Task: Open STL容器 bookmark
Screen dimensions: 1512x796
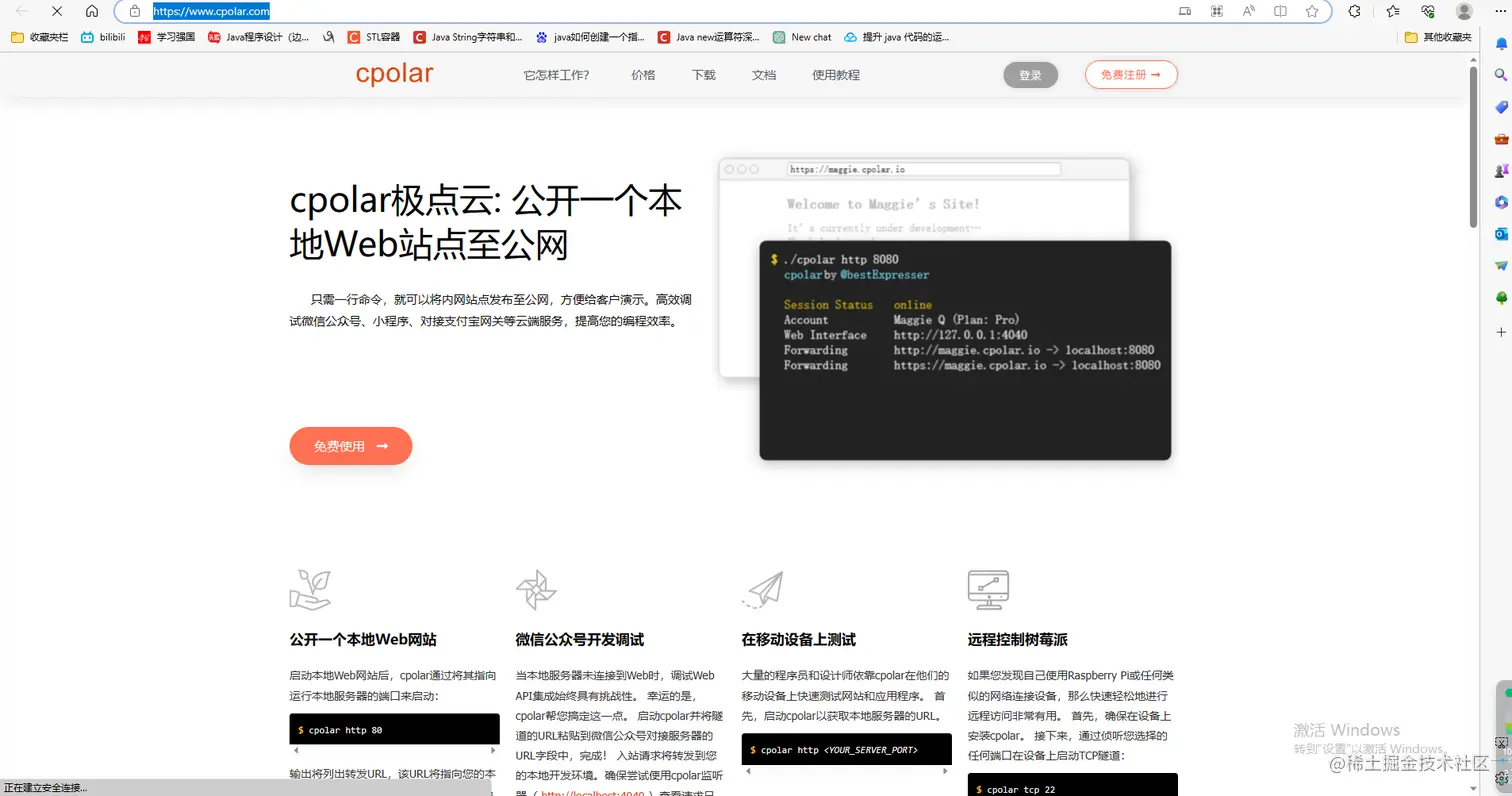Action: pos(374,37)
